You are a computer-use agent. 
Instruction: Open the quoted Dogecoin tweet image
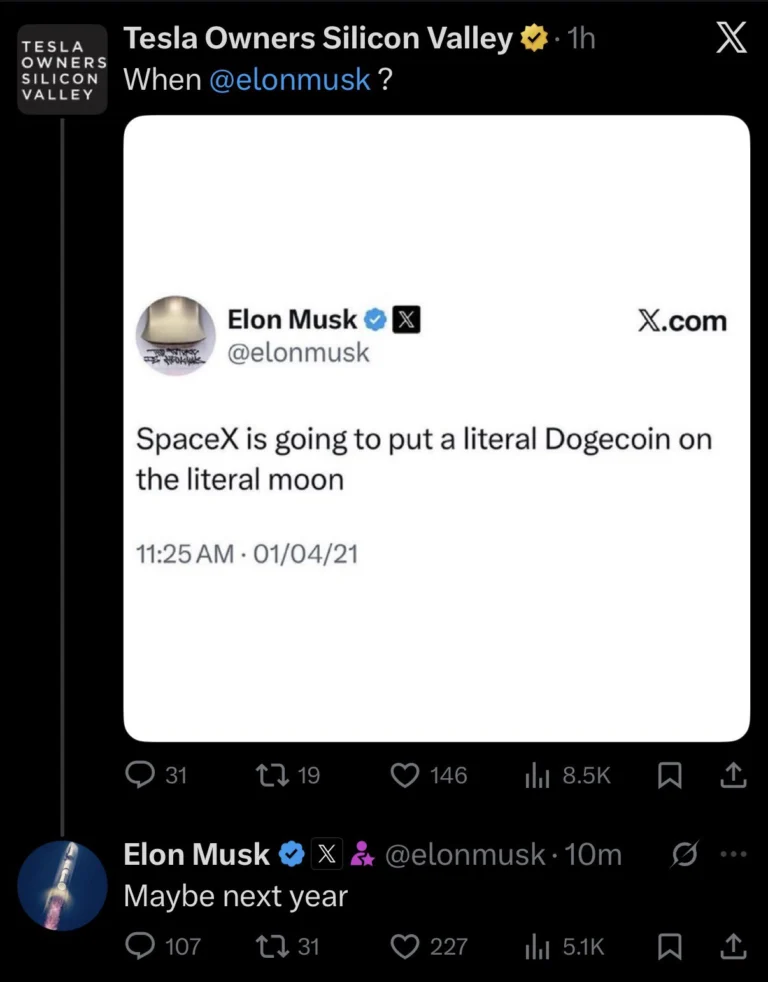tap(436, 428)
